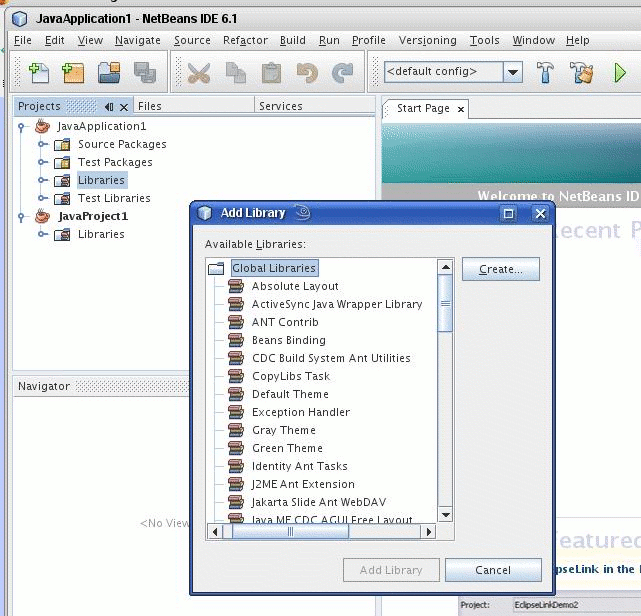
Task: Click the JavaApplication1 coffee cup project icon
Action: pos(43,126)
